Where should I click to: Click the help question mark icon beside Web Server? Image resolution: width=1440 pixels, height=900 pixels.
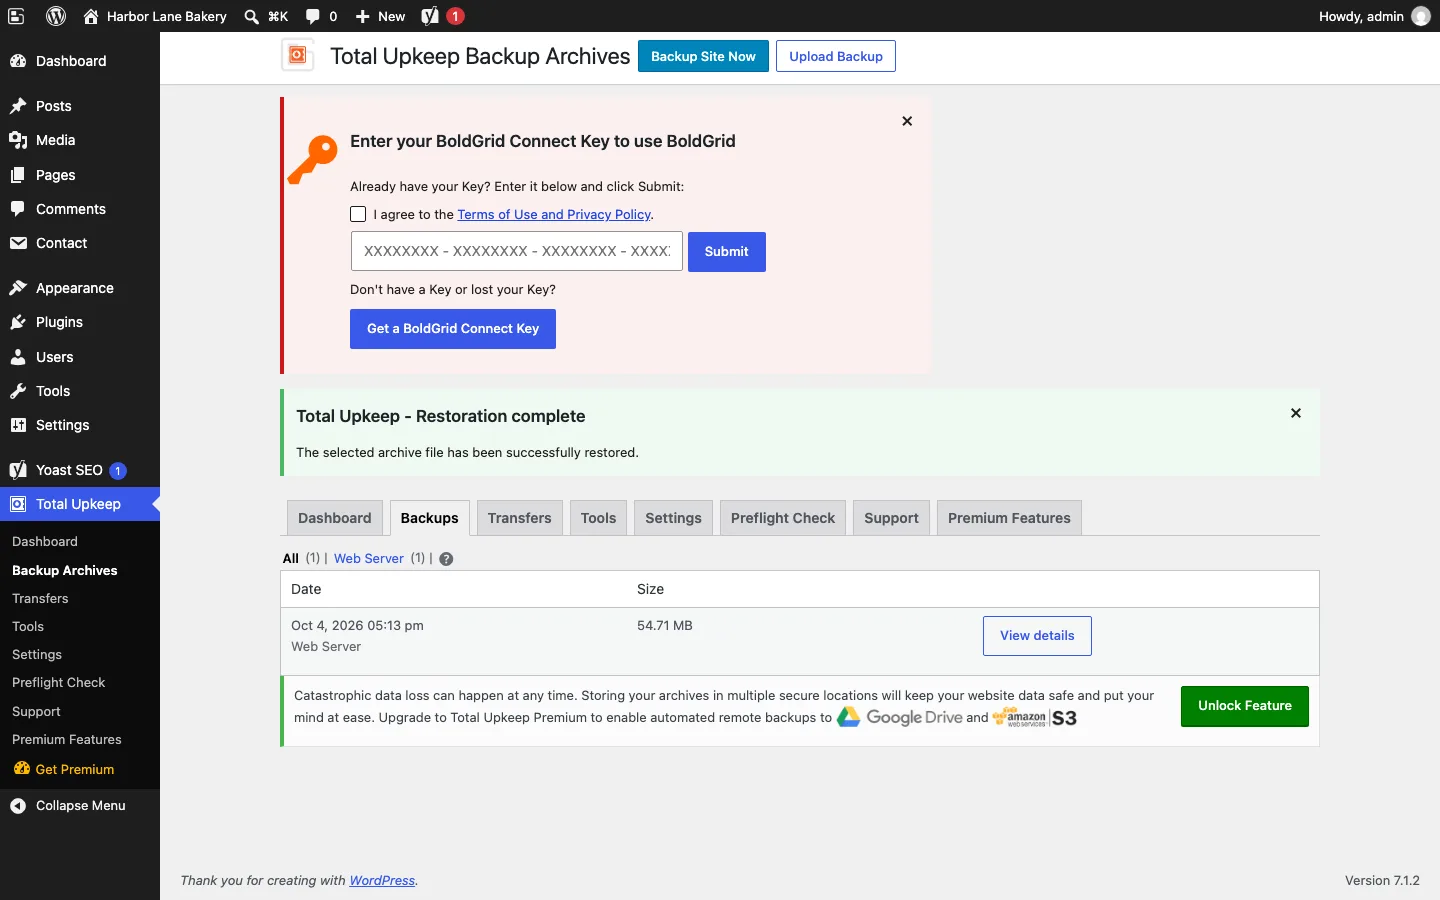(446, 559)
